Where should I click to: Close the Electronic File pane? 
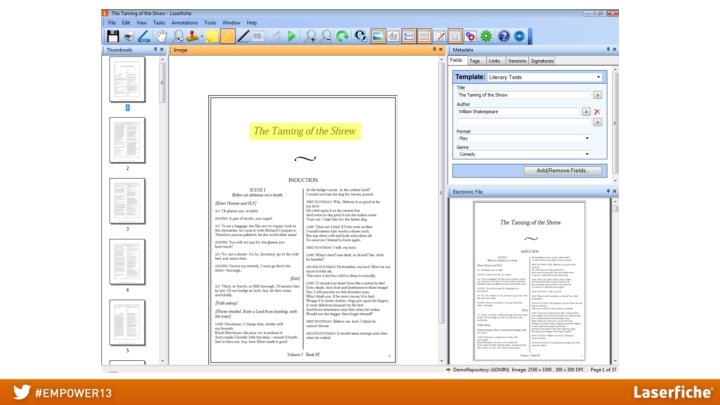pyautogui.click(x=614, y=191)
